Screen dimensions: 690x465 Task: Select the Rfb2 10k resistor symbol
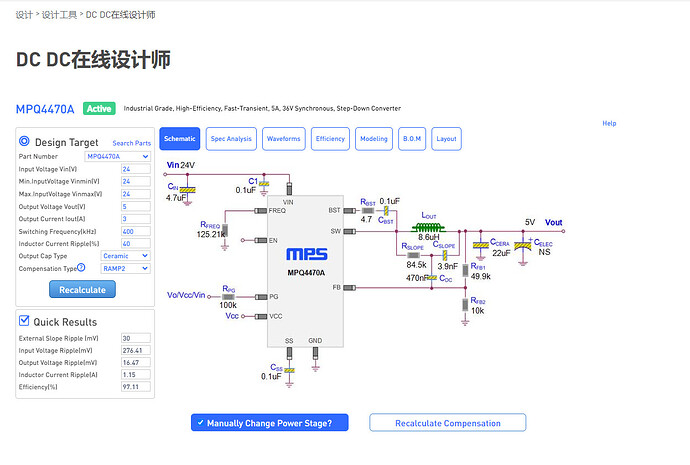pyautogui.click(x=465, y=304)
